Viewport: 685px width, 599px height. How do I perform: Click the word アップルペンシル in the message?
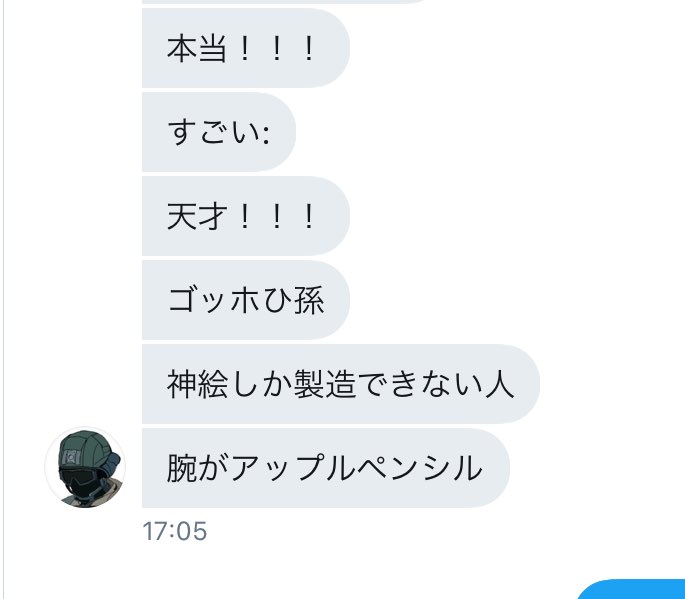click(356, 468)
